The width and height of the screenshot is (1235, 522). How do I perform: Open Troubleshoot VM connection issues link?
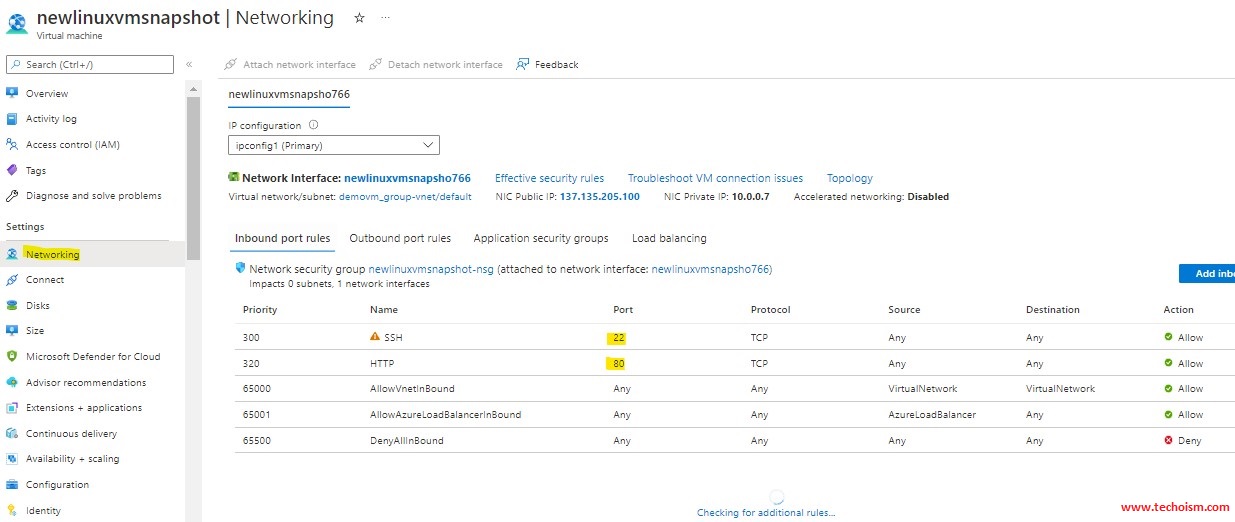coord(715,178)
